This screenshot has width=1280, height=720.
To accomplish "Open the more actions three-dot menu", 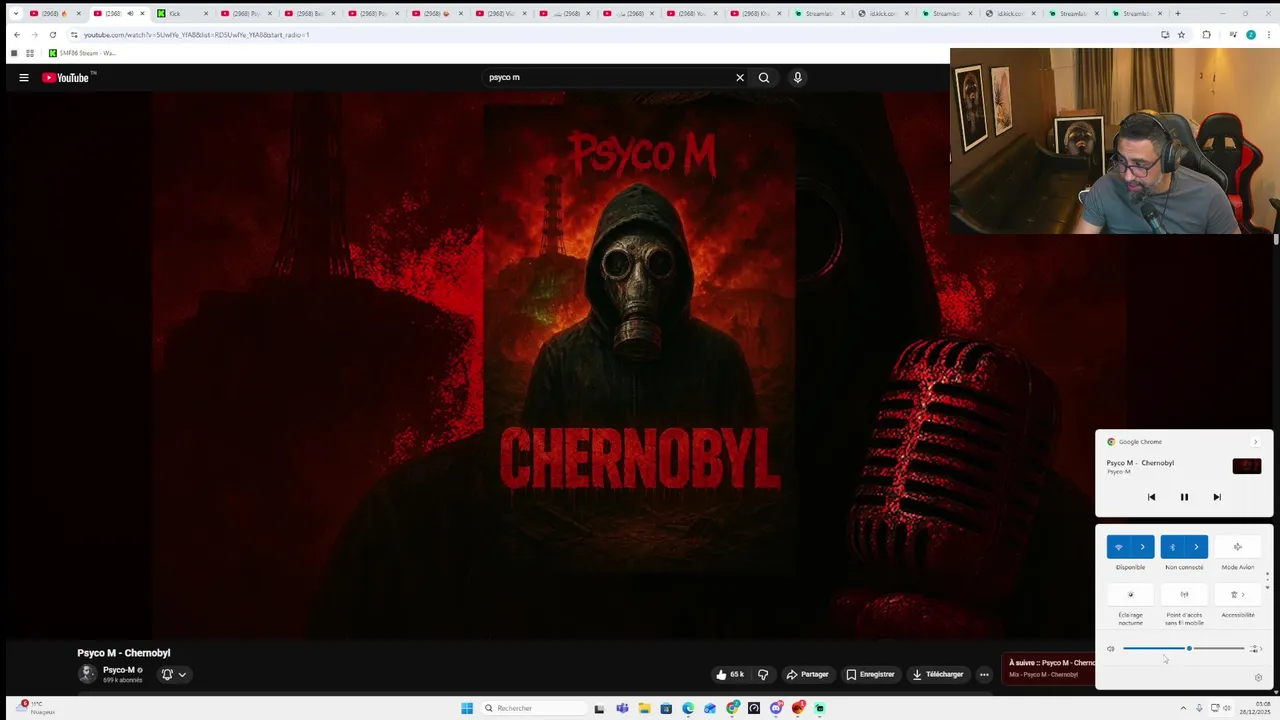I will [984, 674].
